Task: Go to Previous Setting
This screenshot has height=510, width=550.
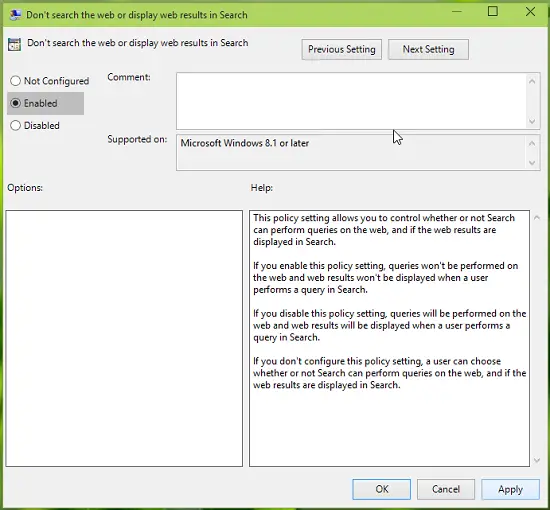Action: [x=342, y=49]
